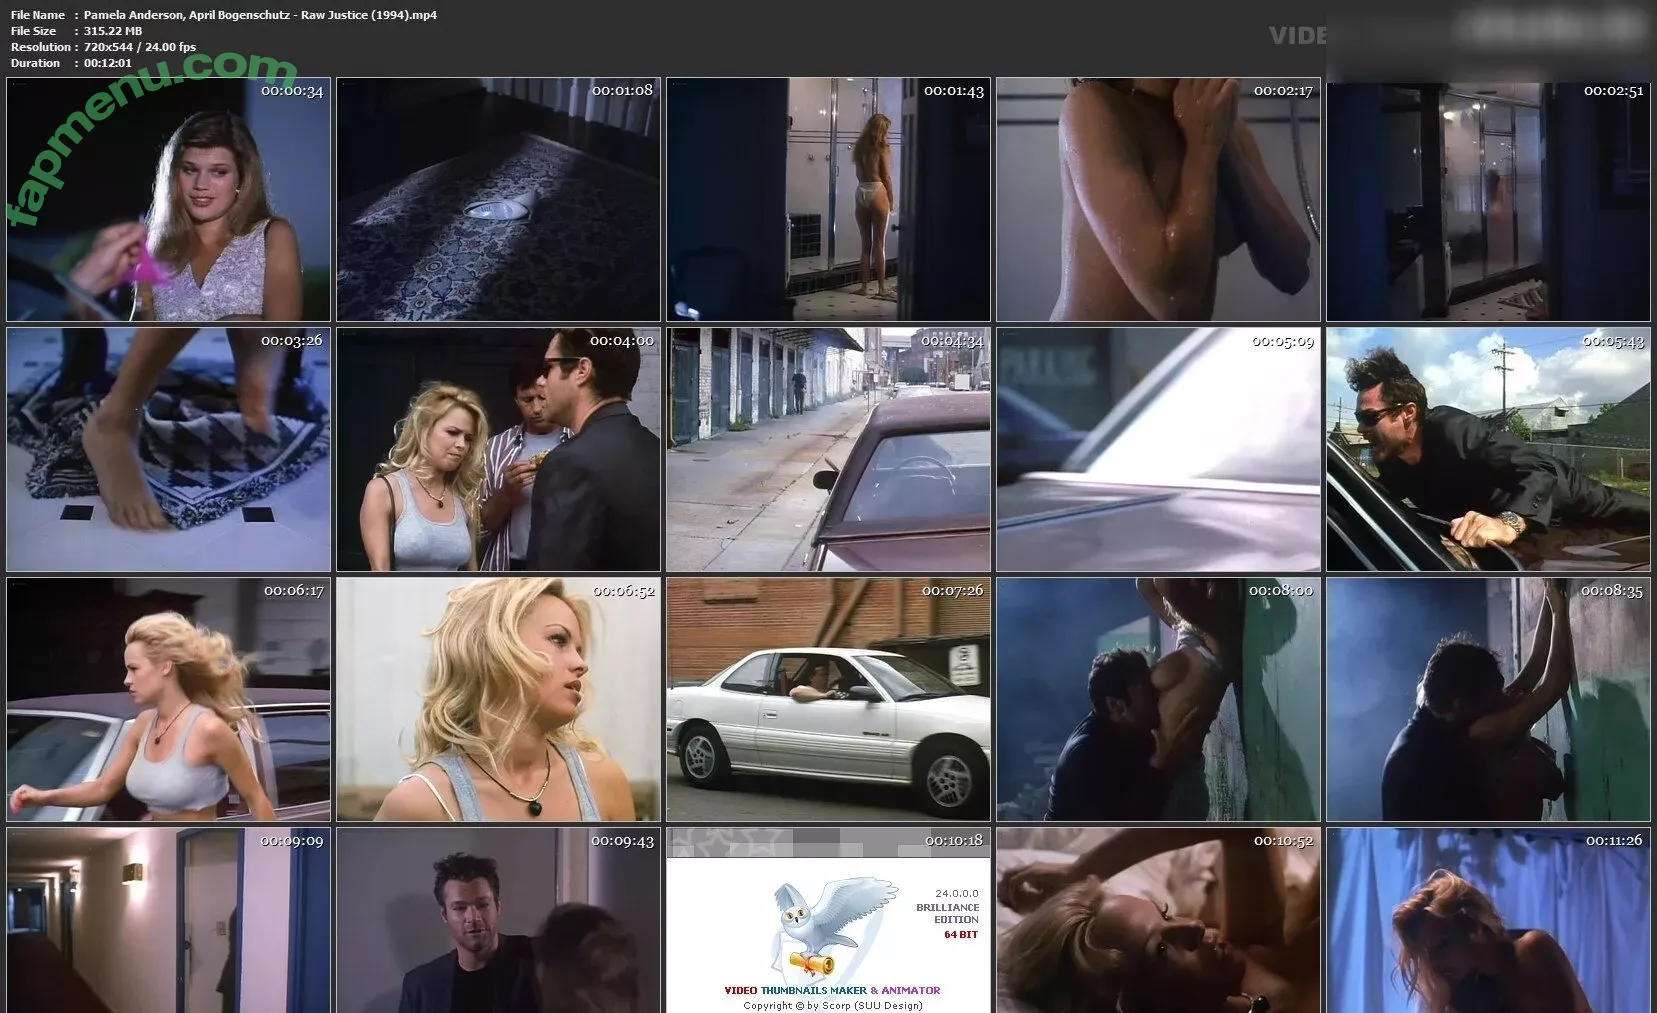Viewport: 1657px width, 1013px height.
Task: Click the '24.0.0.0' version number
Action: tap(957, 893)
